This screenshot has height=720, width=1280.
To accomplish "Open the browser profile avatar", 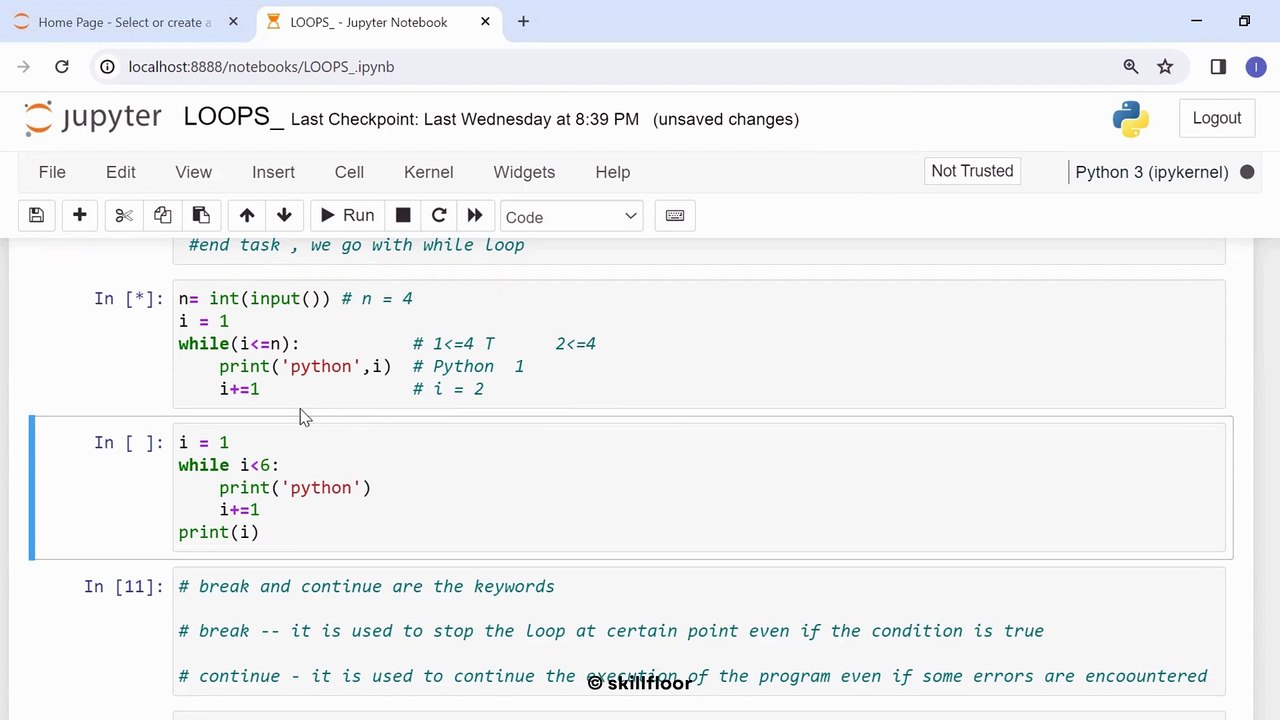I will point(1256,67).
